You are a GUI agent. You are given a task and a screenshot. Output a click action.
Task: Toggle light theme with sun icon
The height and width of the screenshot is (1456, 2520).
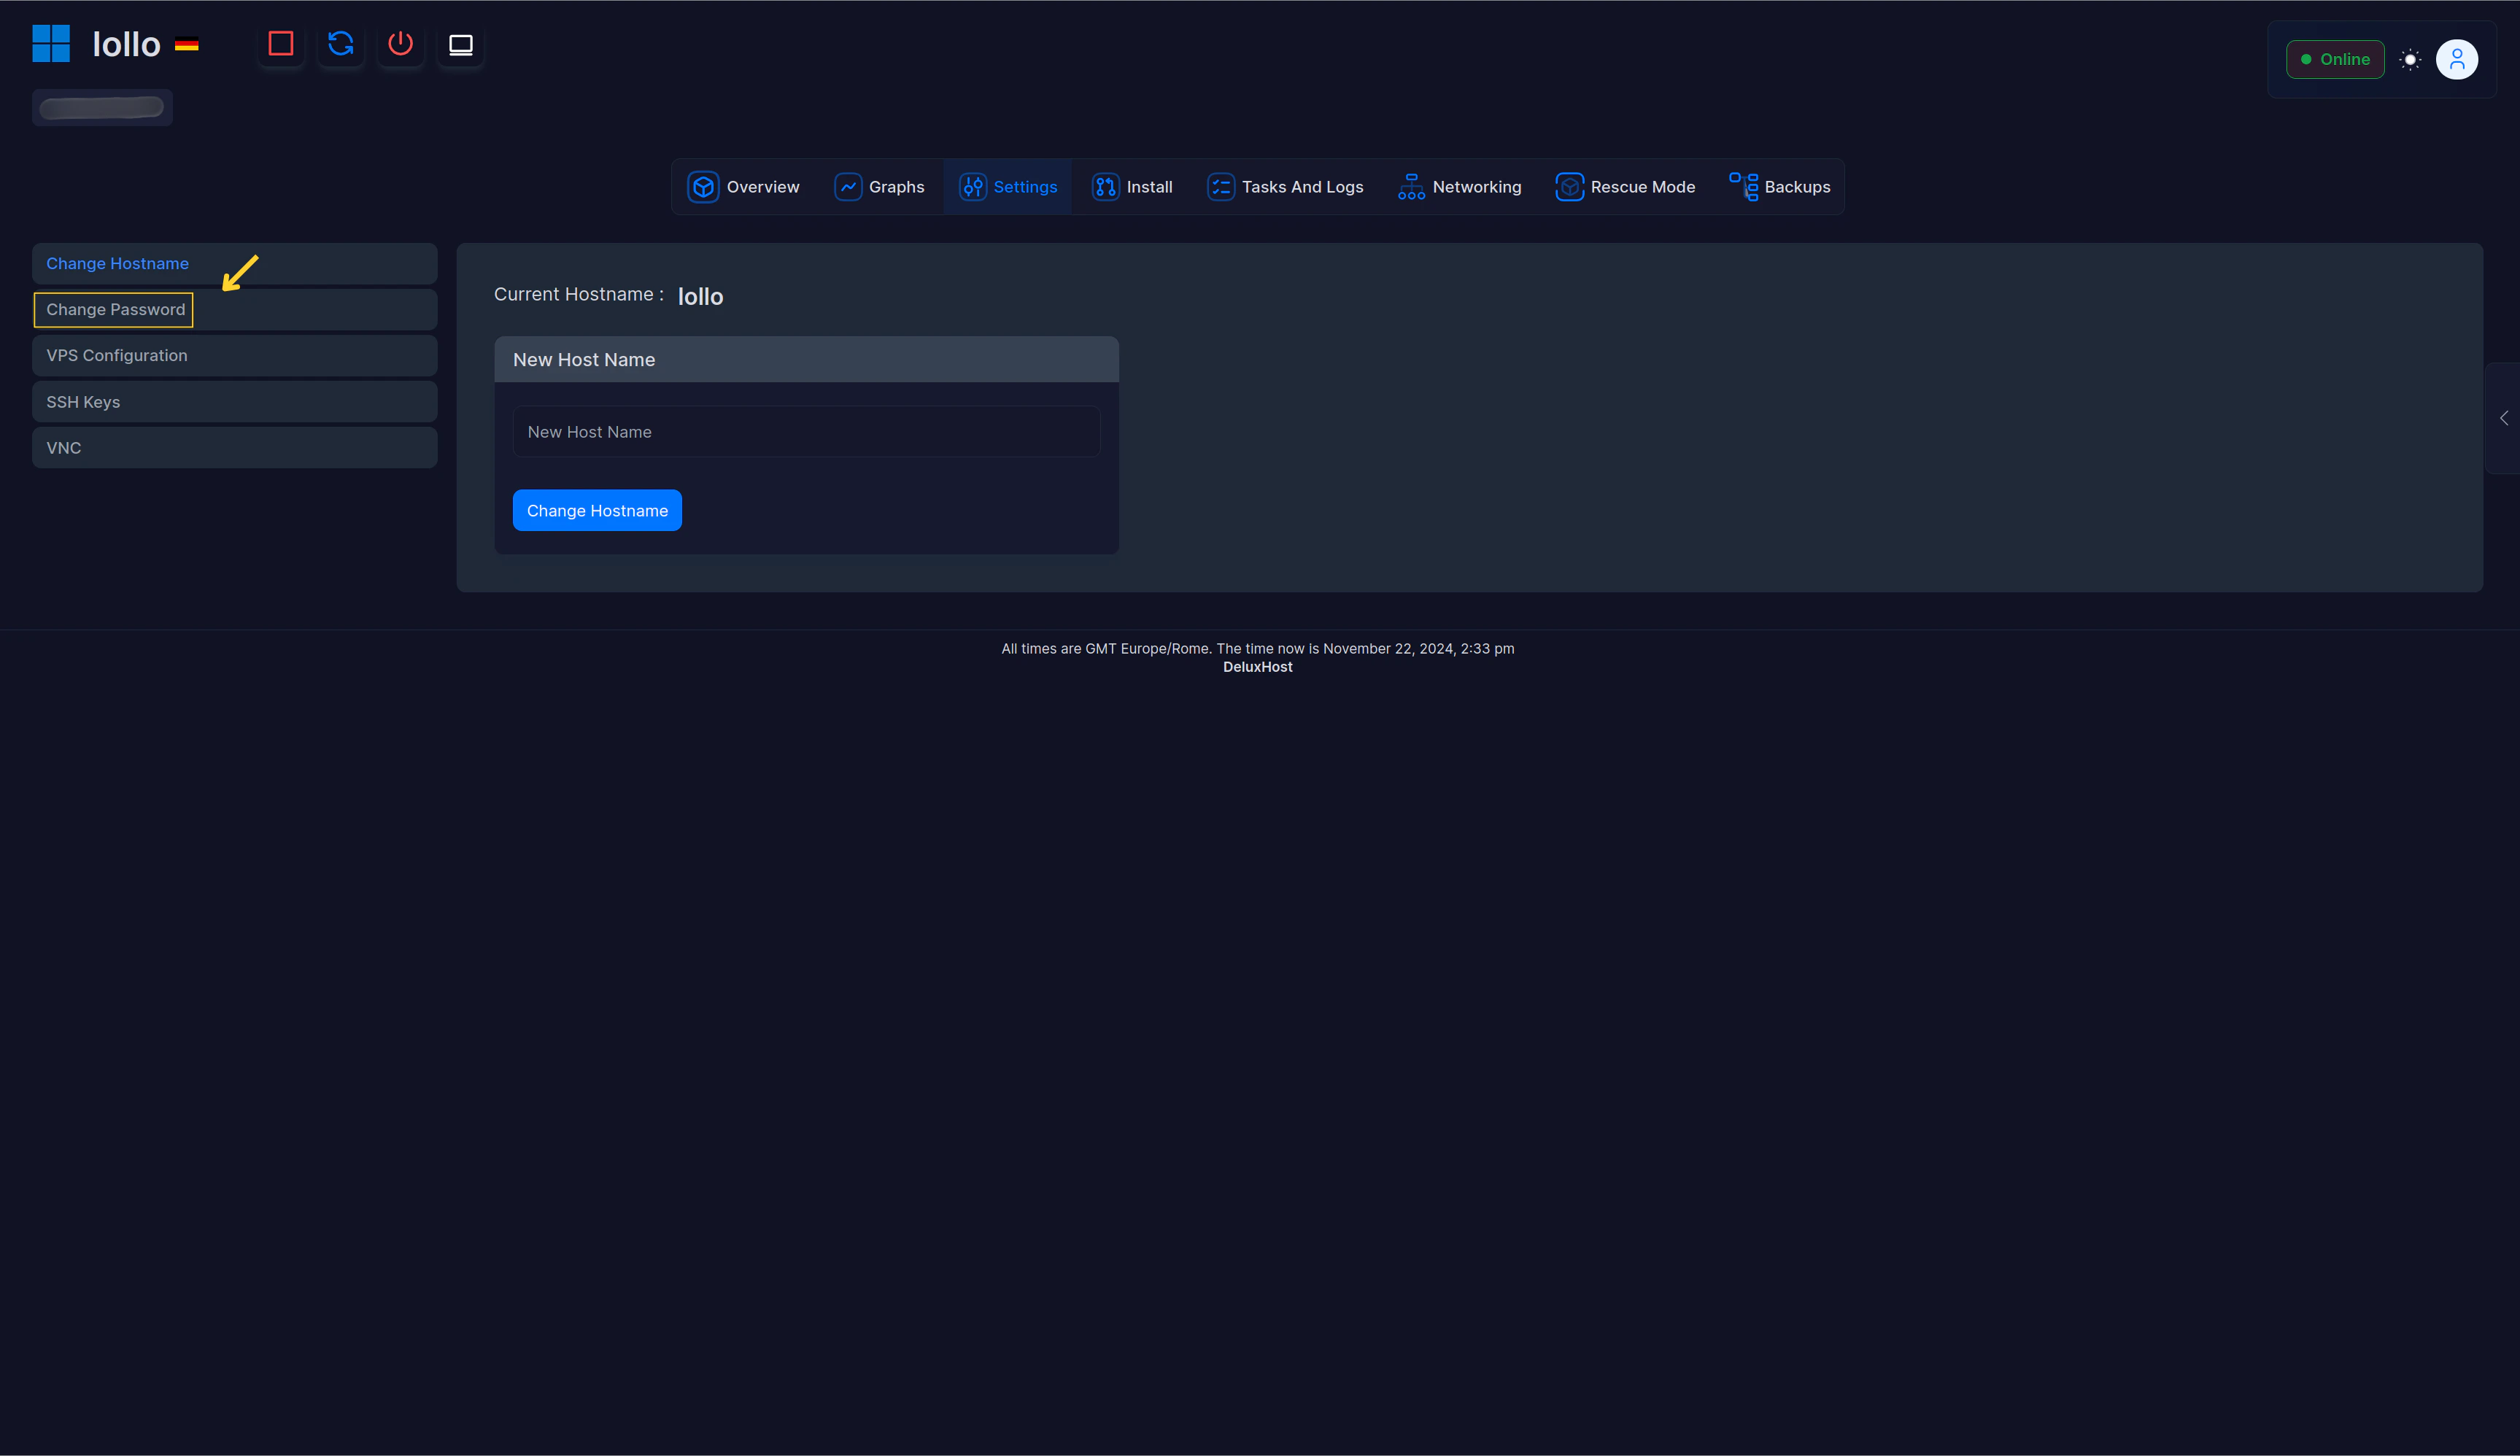pos(2410,59)
